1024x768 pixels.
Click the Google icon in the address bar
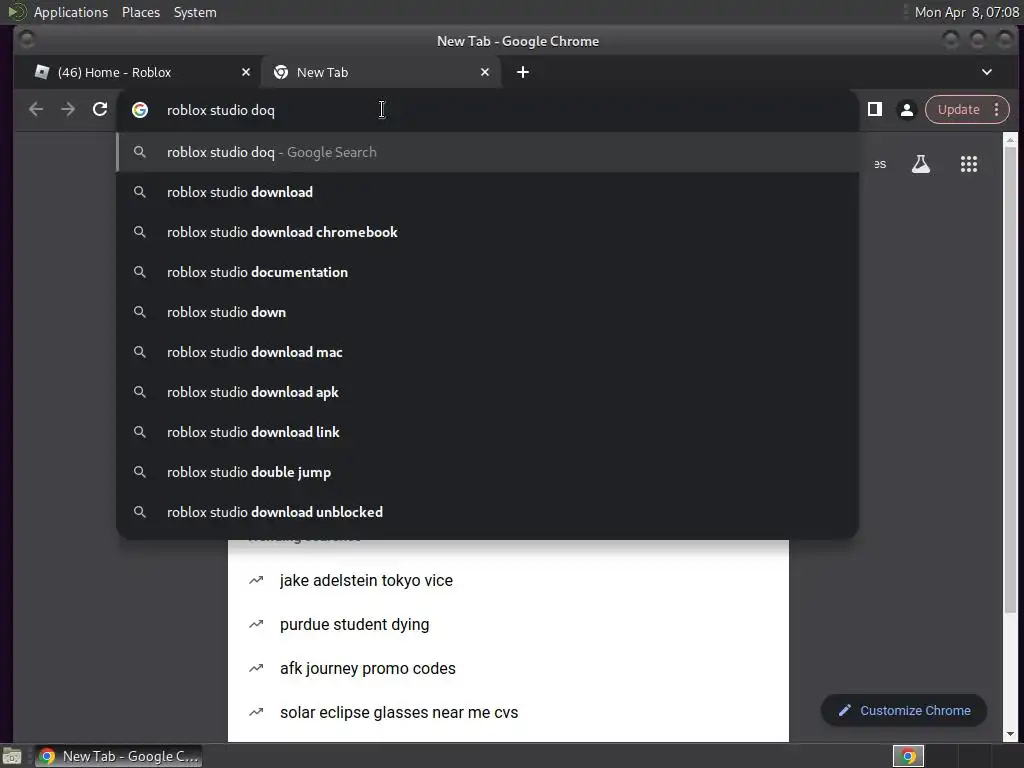pos(140,110)
